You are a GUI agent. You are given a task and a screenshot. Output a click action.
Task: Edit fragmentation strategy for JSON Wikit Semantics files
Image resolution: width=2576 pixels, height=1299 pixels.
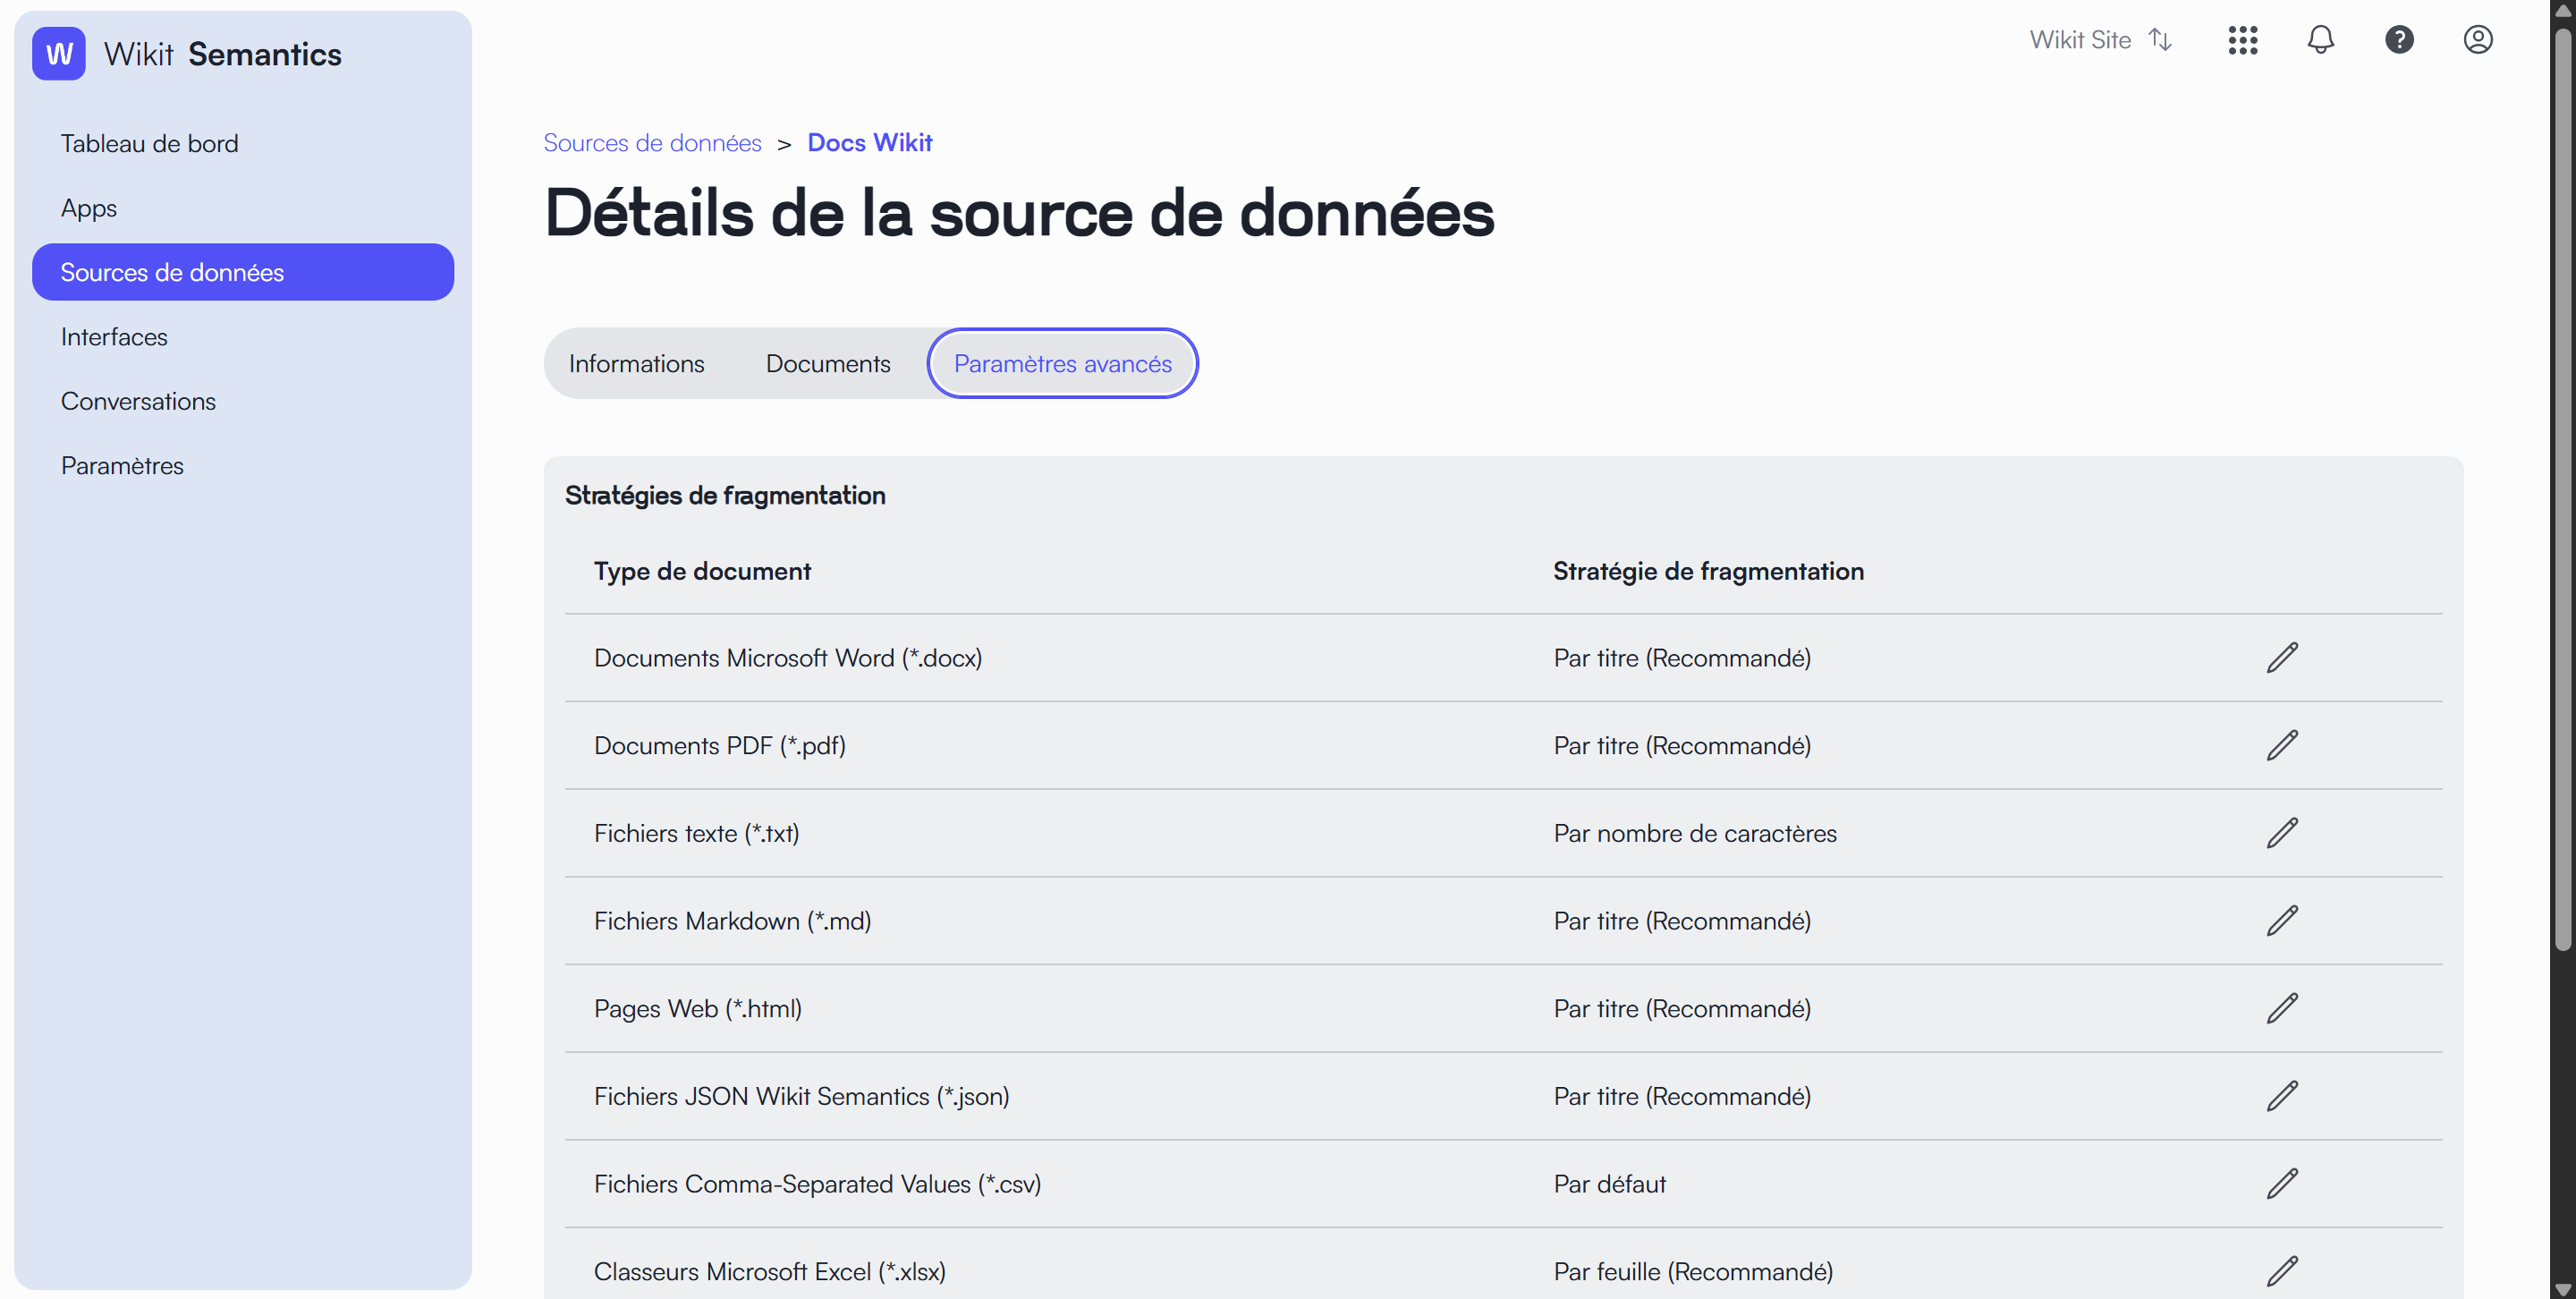pos(2282,1096)
